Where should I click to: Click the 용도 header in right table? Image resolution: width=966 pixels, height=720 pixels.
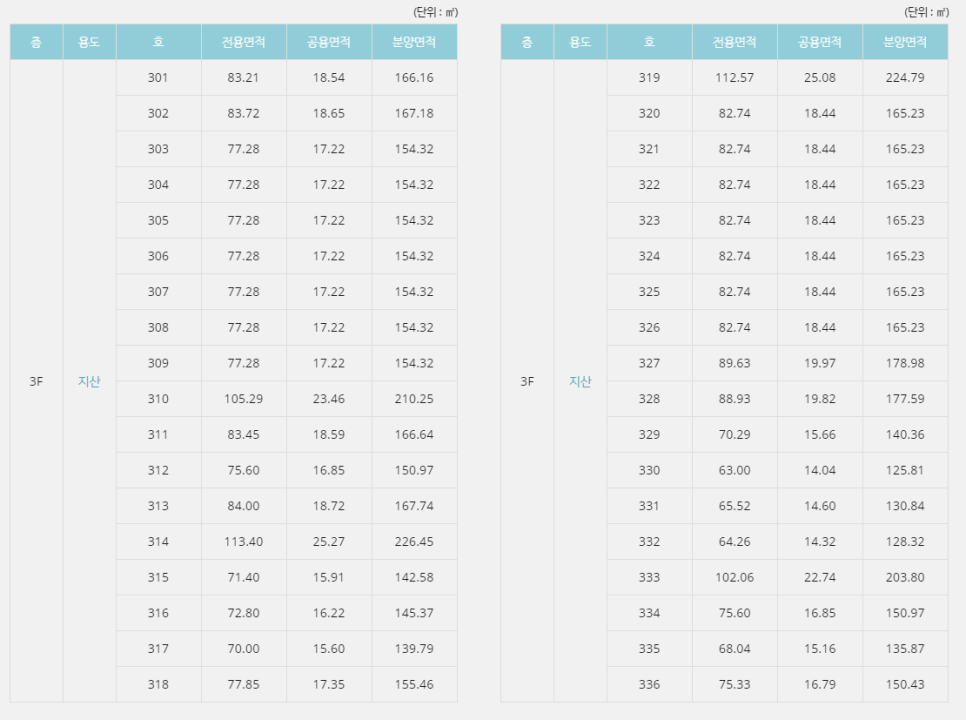click(x=580, y=42)
